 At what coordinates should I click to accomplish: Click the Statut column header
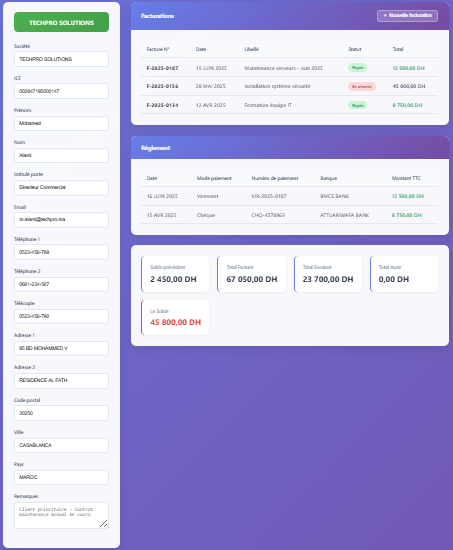pyautogui.click(x=354, y=49)
